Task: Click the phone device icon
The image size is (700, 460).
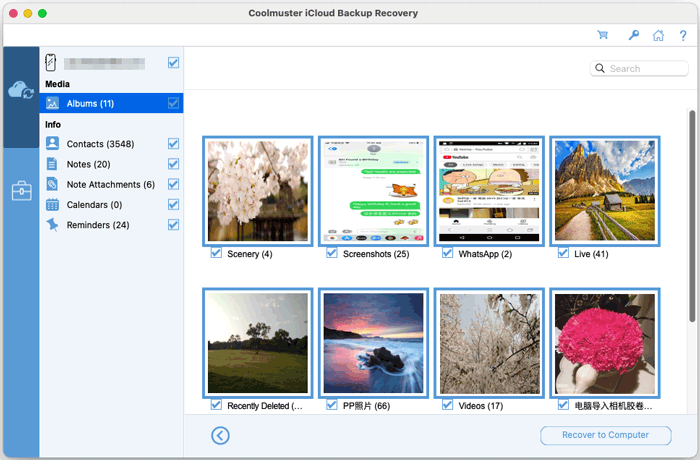Action: pyautogui.click(x=51, y=63)
